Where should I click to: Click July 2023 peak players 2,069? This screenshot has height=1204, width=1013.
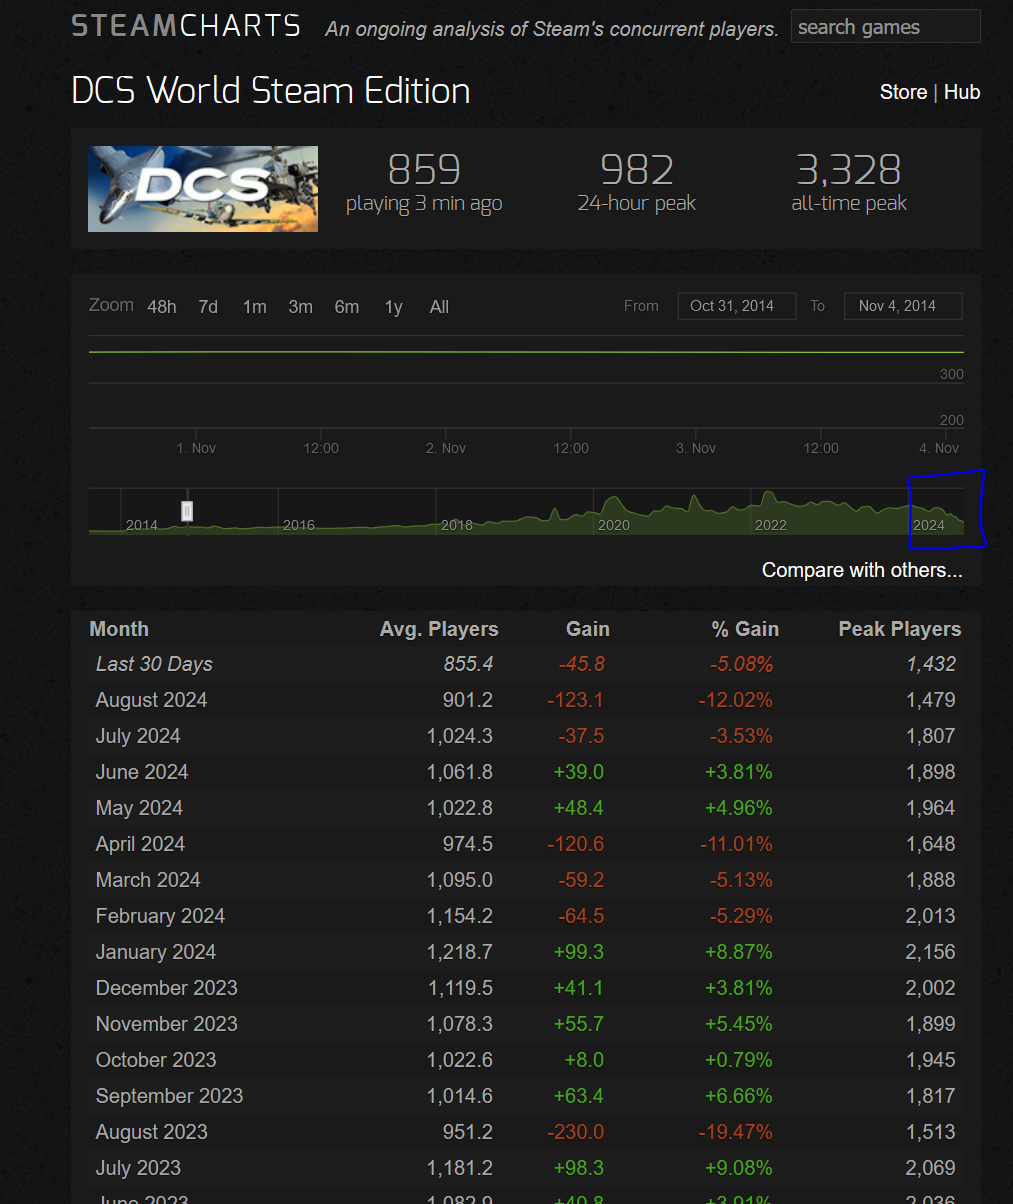tap(931, 1168)
